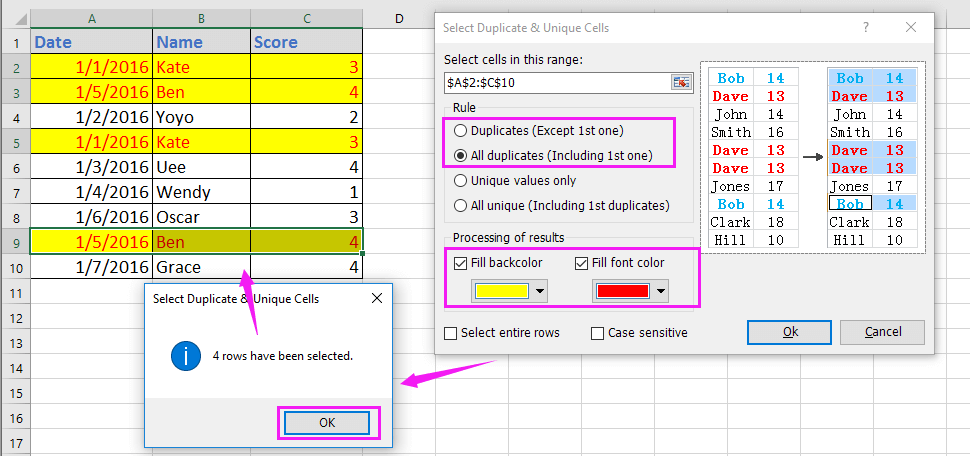The width and height of the screenshot is (970, 456).
Task: Select row 9 header
Action: (x=15, y=242)
